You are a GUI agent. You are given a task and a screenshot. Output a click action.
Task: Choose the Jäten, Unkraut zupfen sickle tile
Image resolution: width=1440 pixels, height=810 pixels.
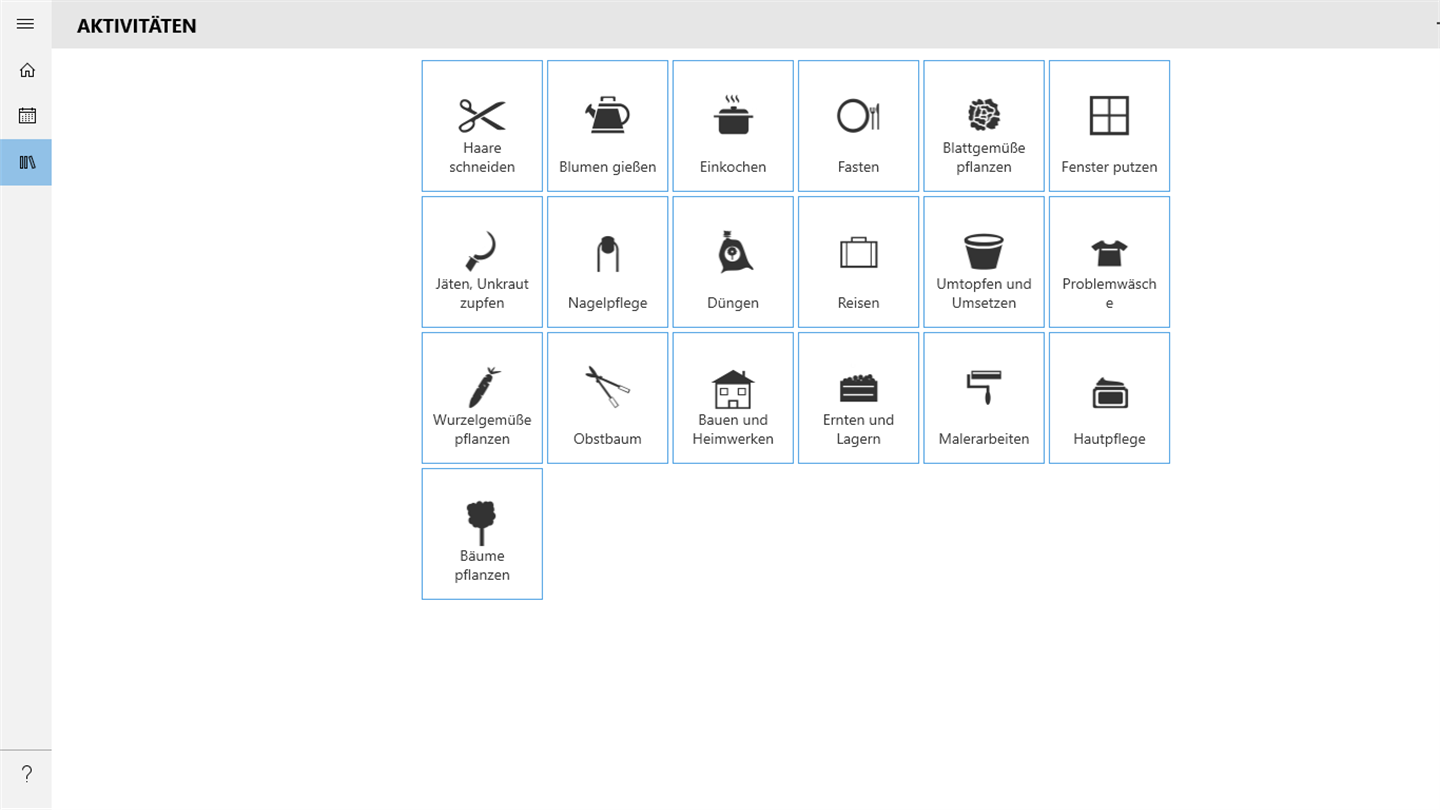482,262
